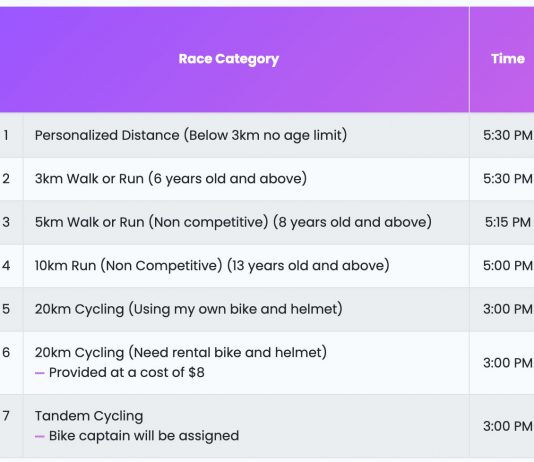Click the 3:00 PM time for Tandem Cycling
This screenshot has height=462, width=534.
tap(507, 426)
